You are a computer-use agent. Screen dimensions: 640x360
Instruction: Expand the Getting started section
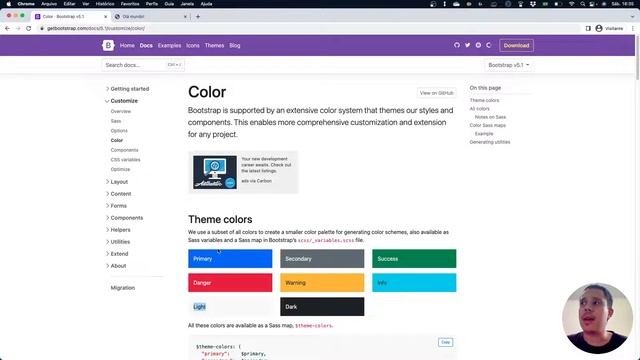coord(127,89)
